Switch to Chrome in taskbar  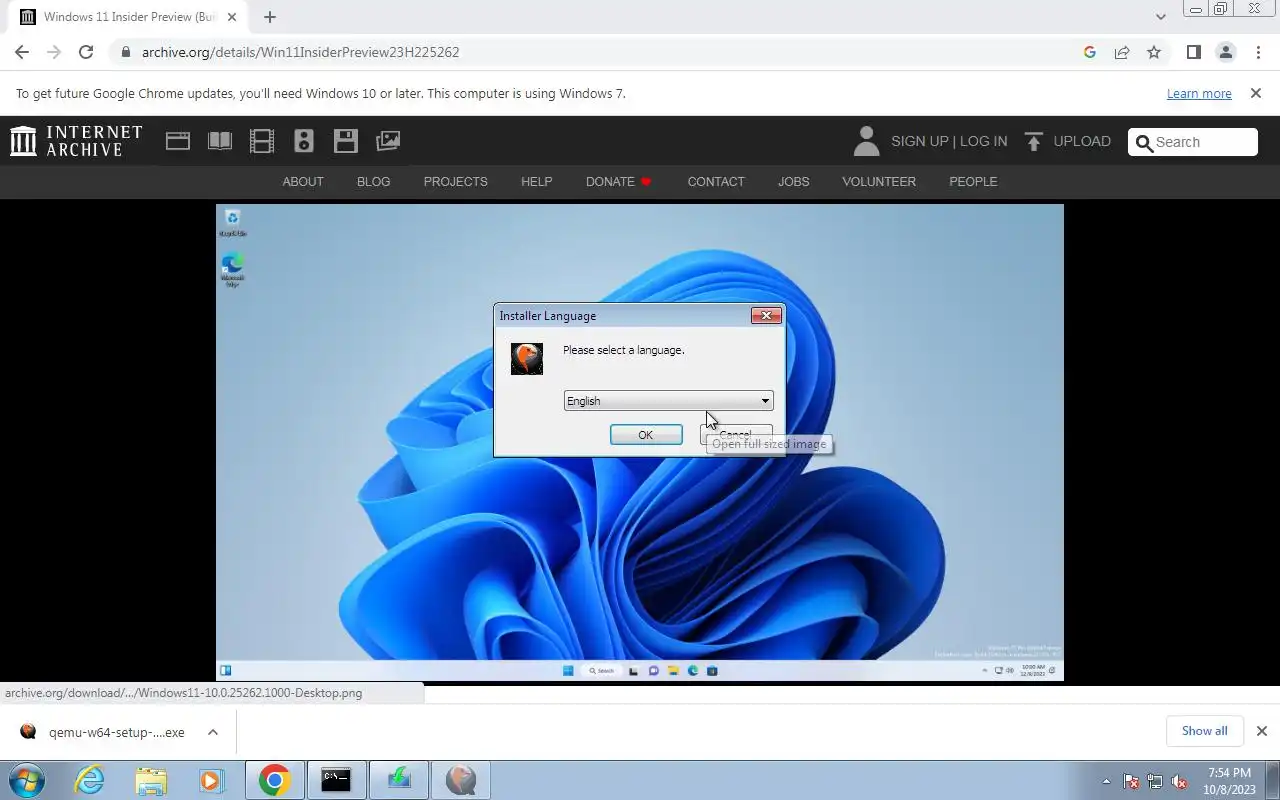[274, 780]
